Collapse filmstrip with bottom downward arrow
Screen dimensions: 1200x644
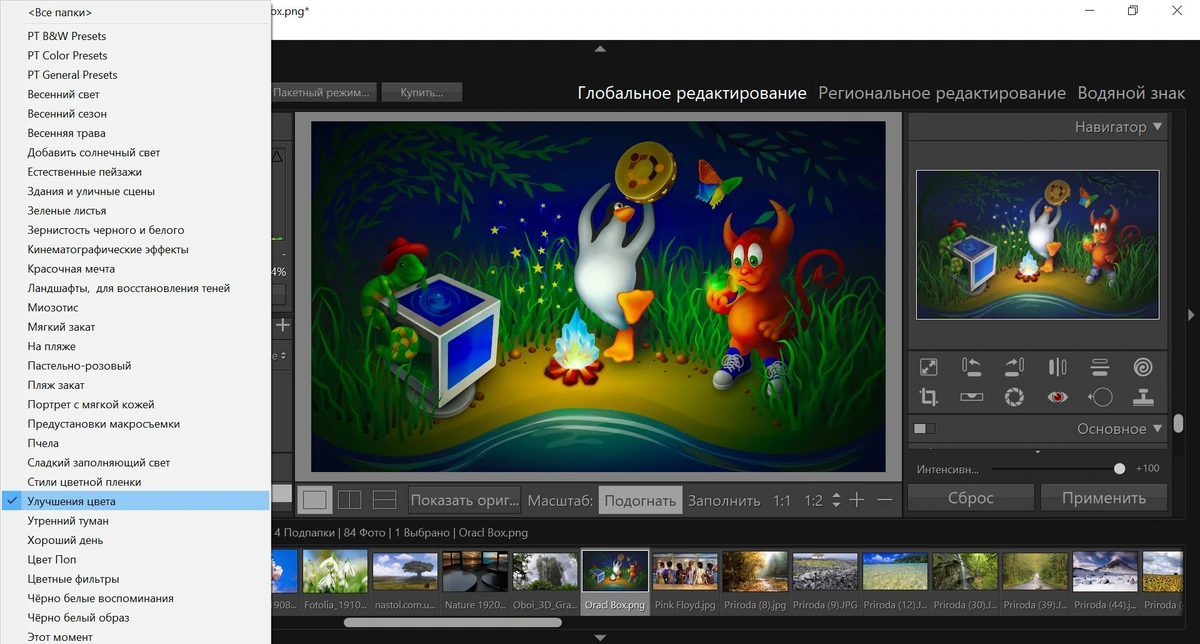[600, 637]
